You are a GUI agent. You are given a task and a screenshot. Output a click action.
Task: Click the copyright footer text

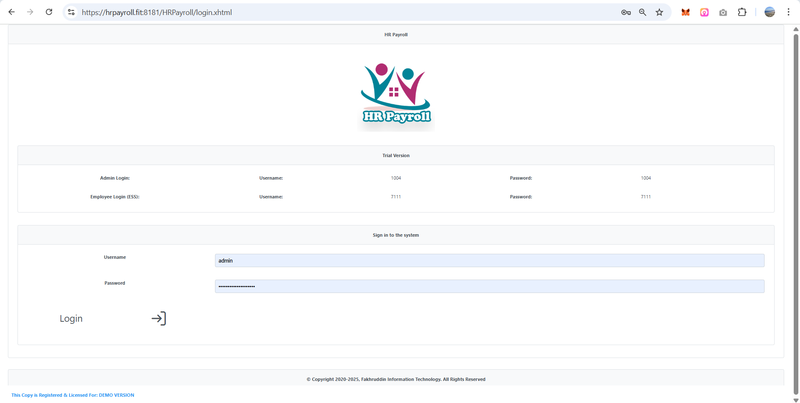coord(396,380)
